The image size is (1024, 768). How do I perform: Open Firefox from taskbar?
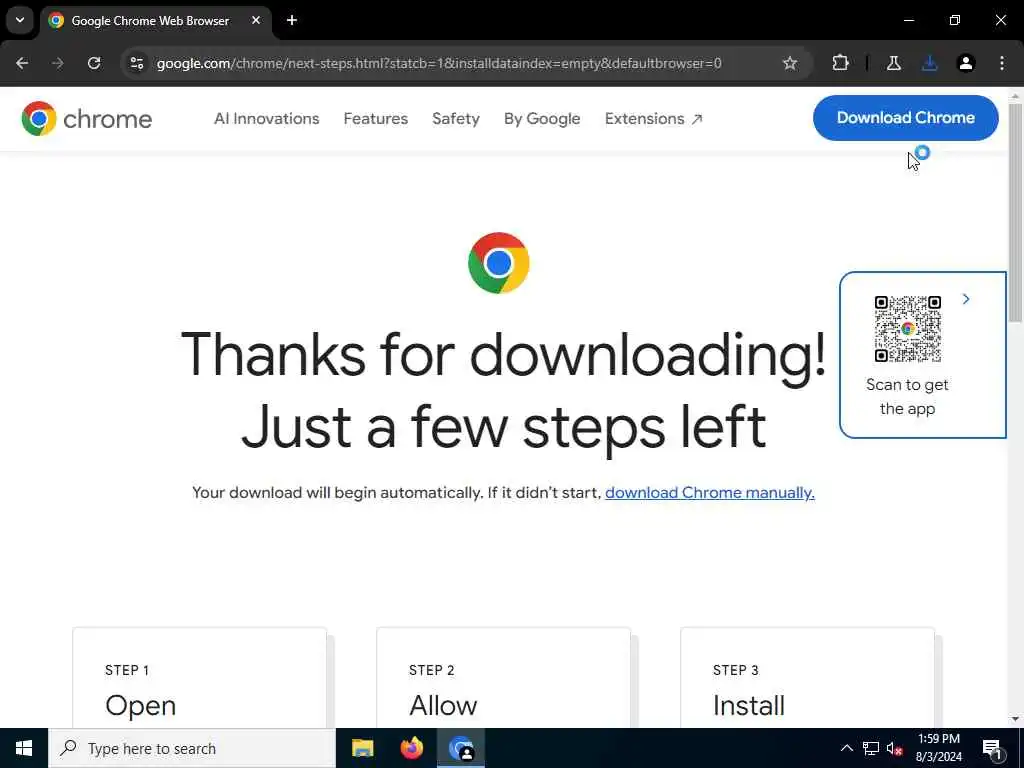pos(411,748)
